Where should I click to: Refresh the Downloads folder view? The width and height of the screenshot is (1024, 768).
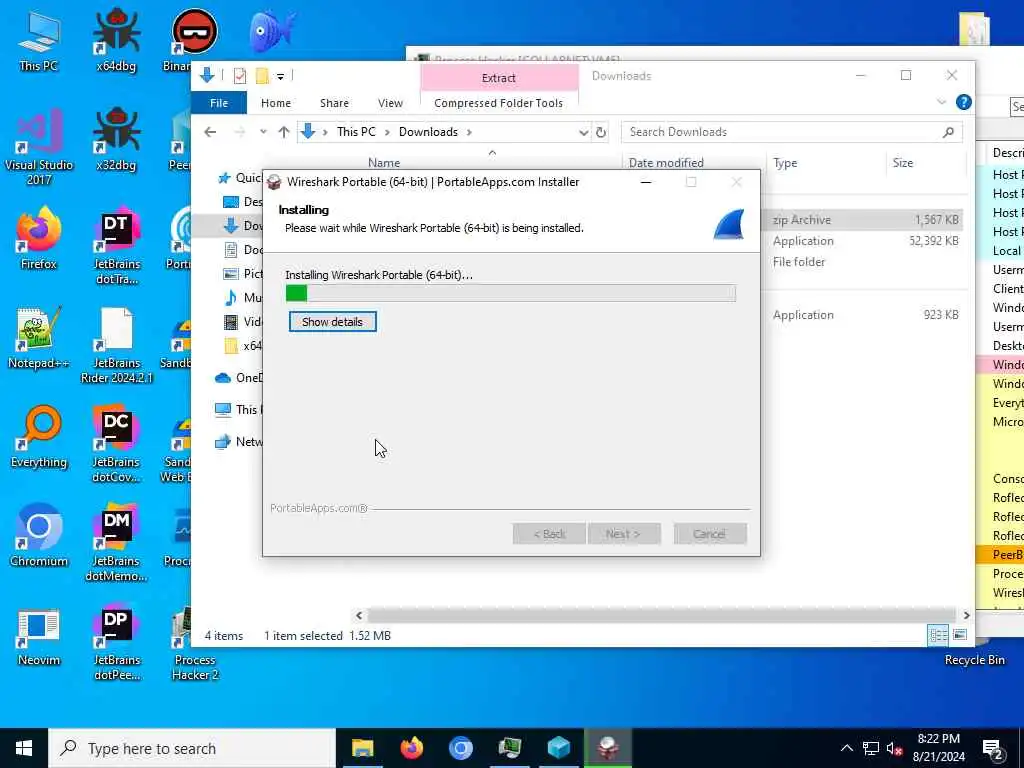(x=601, y=132)
